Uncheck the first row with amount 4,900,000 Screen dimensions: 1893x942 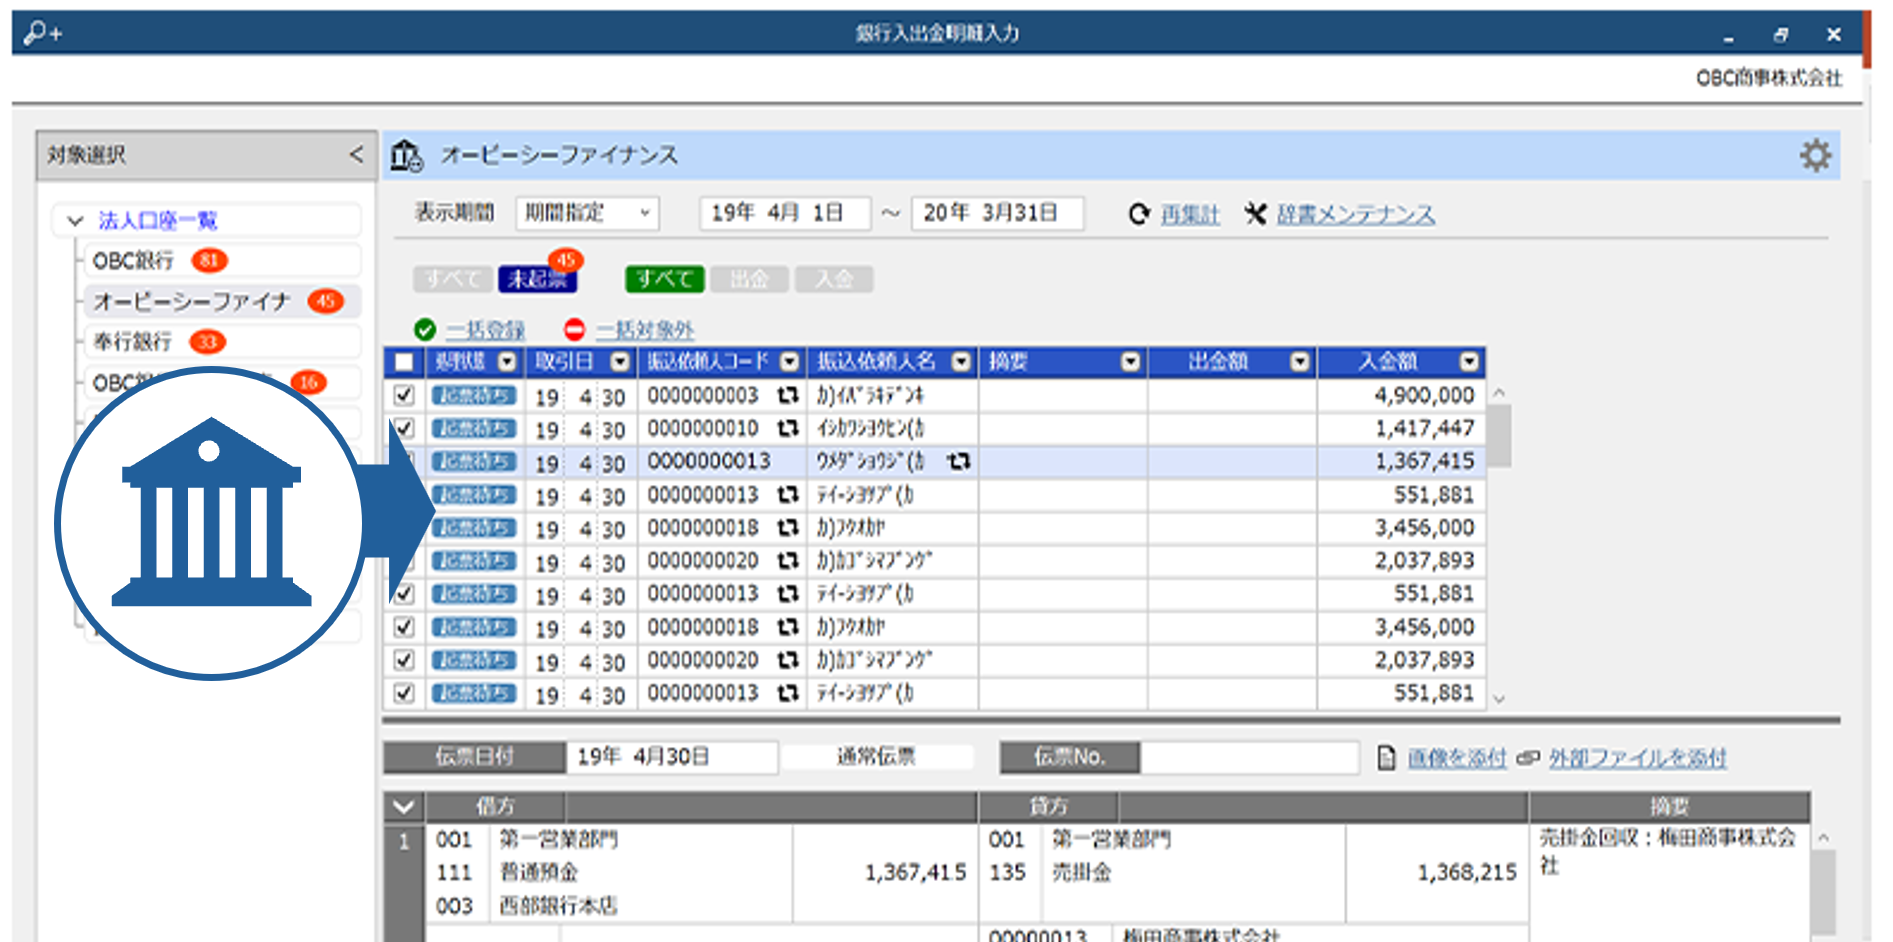(404, 396)
